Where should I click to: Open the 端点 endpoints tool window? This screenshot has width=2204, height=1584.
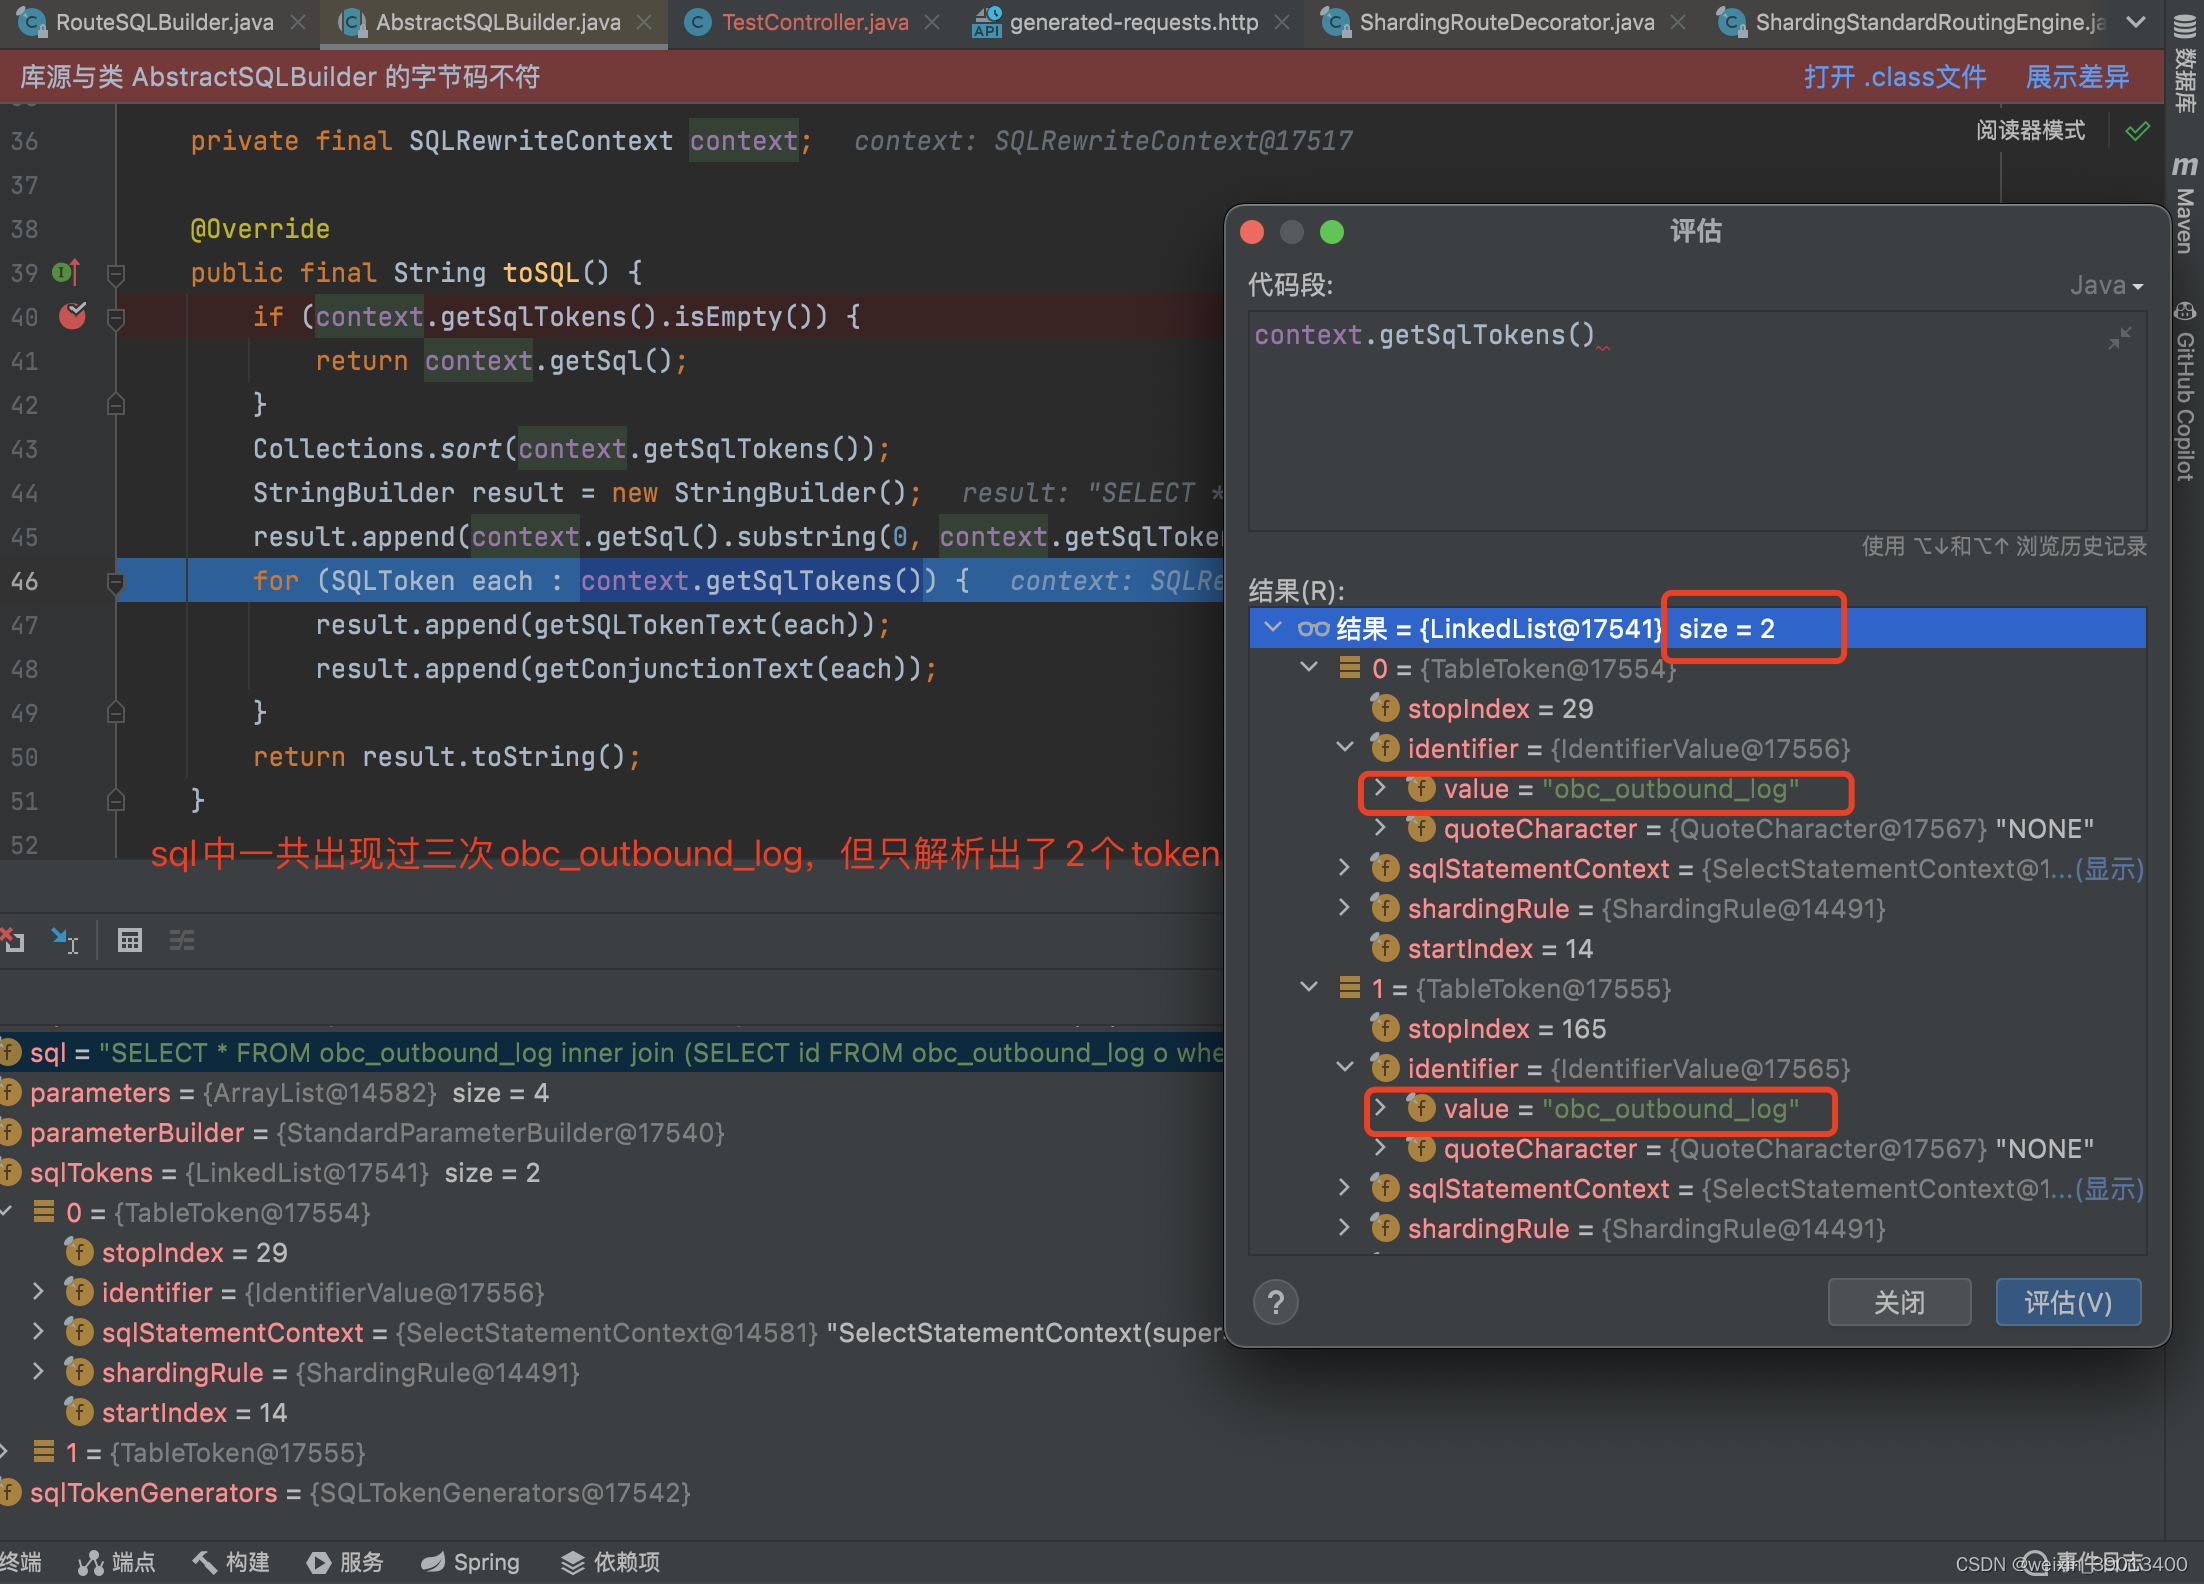point(118,1562)
